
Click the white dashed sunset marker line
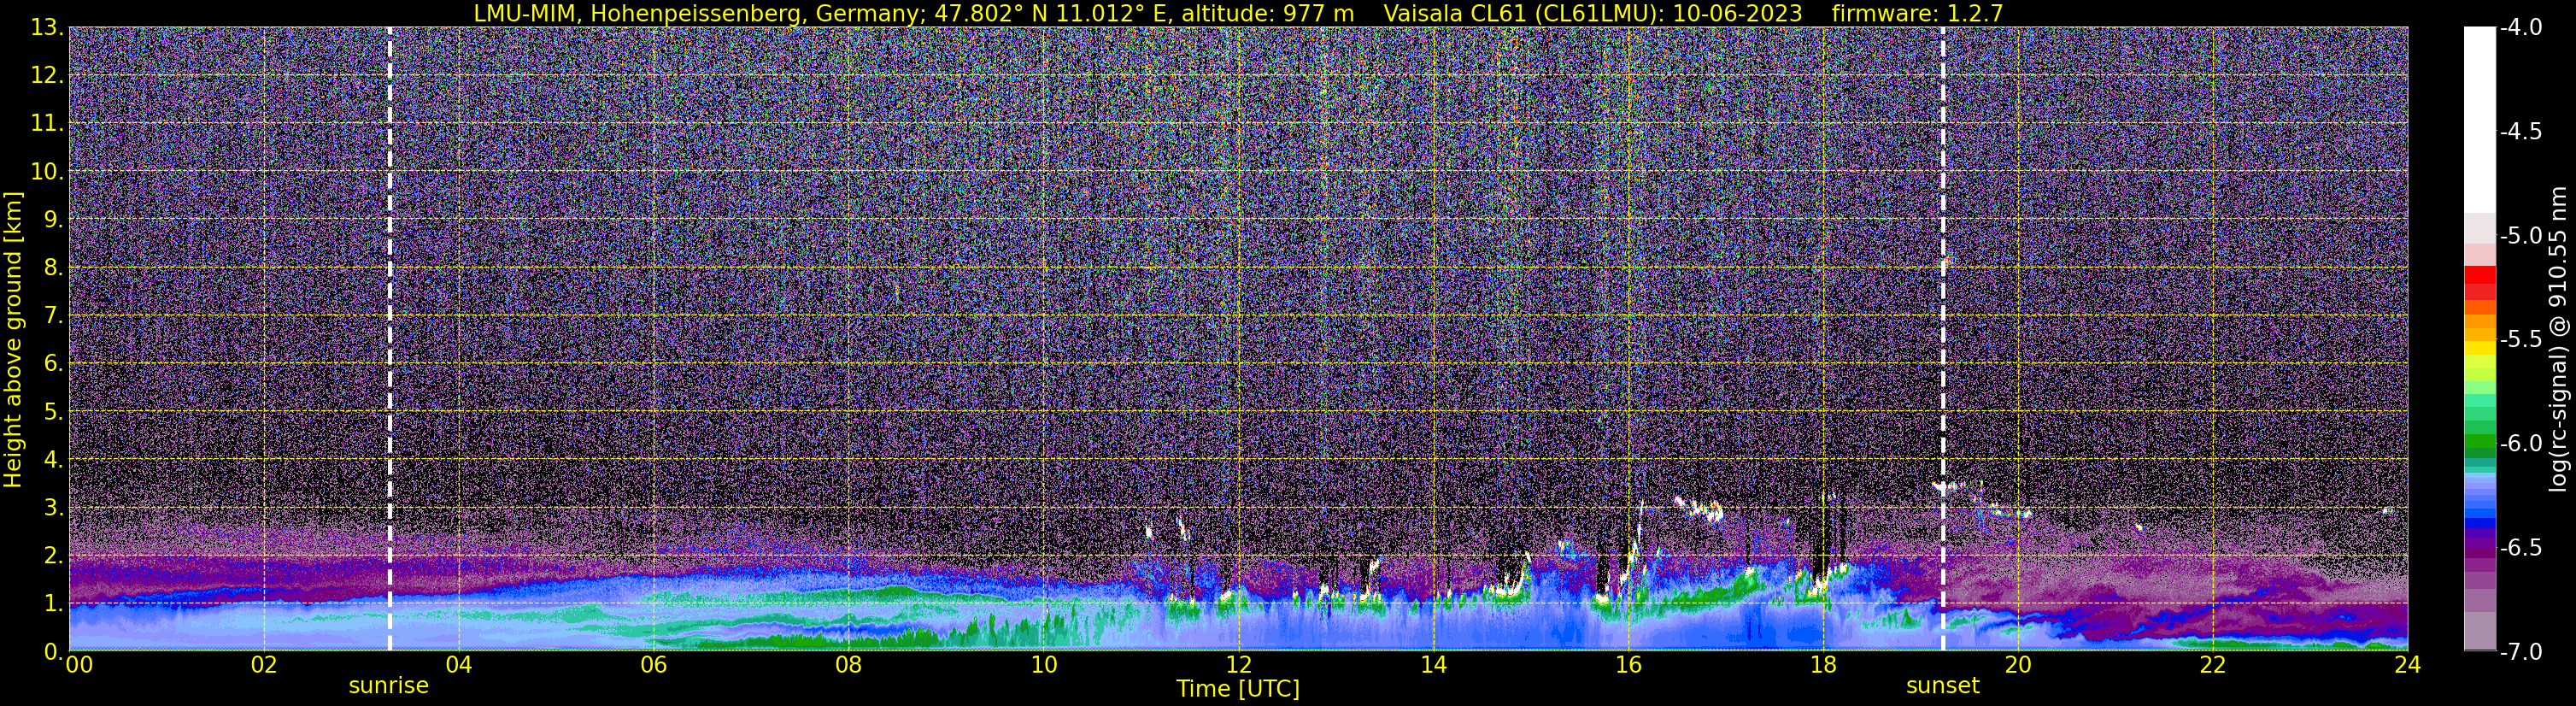(1943, 339)
